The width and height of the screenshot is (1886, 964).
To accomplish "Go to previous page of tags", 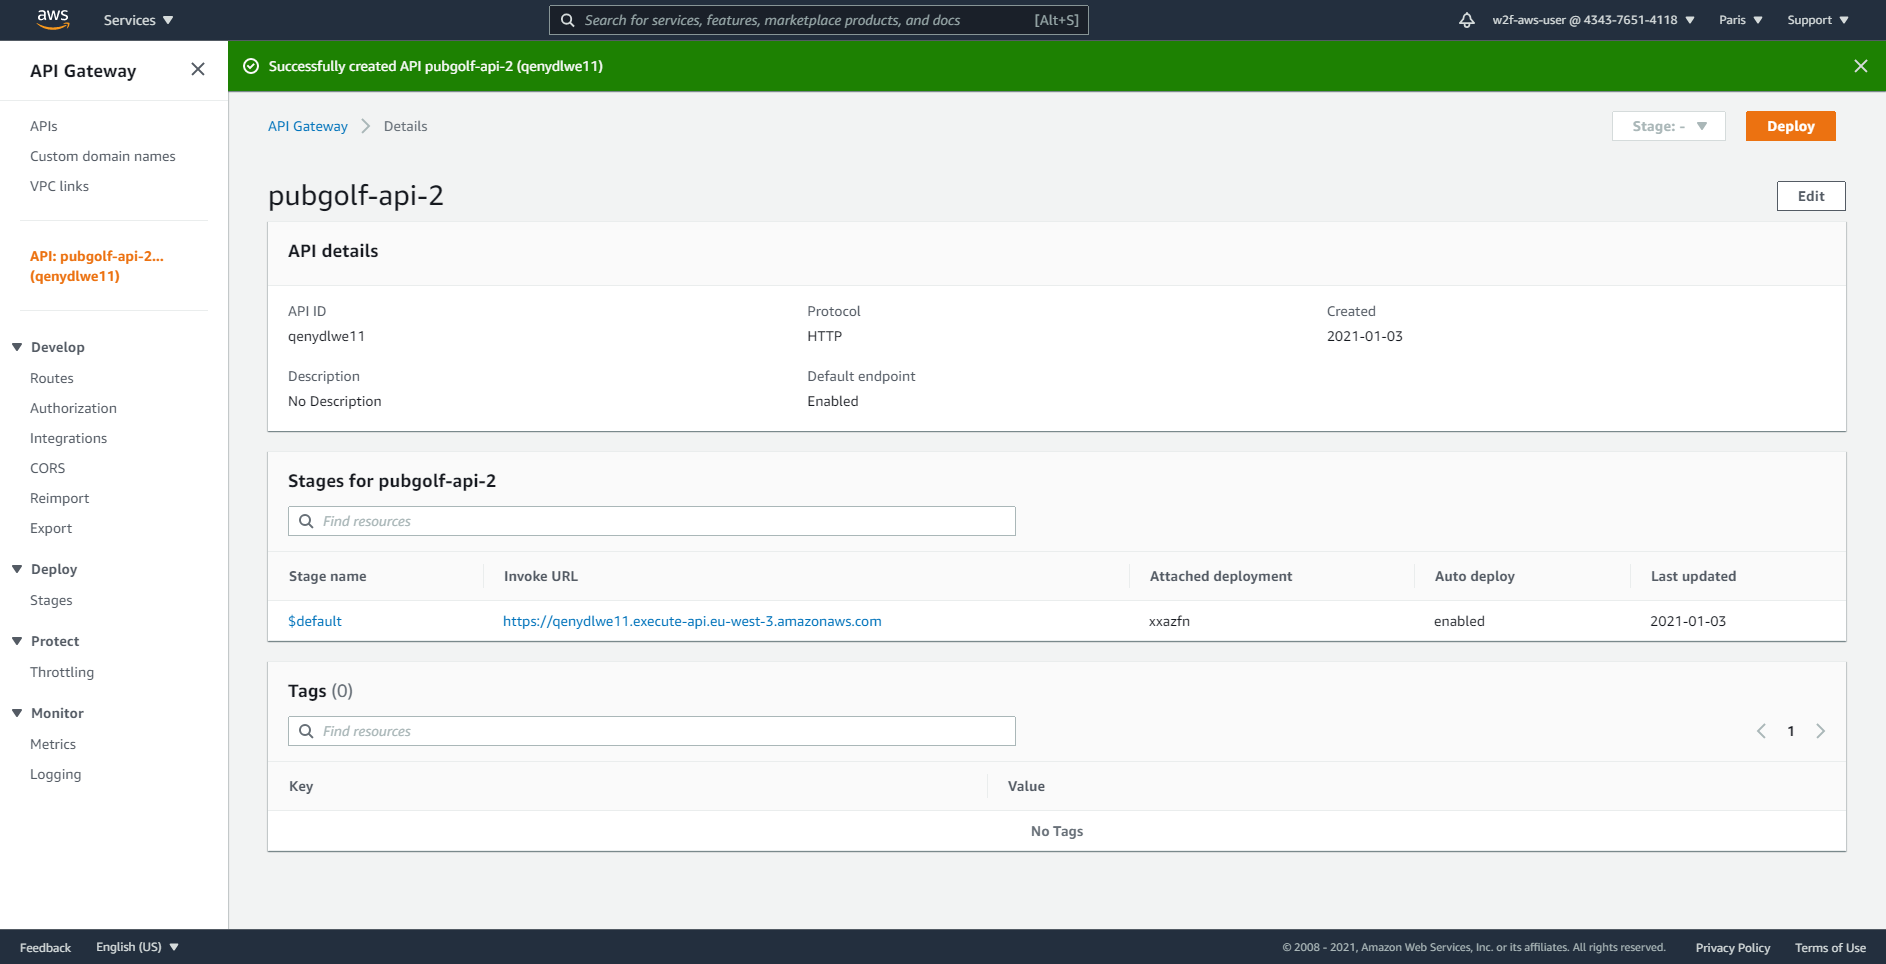I will [x=1761, y=731].
